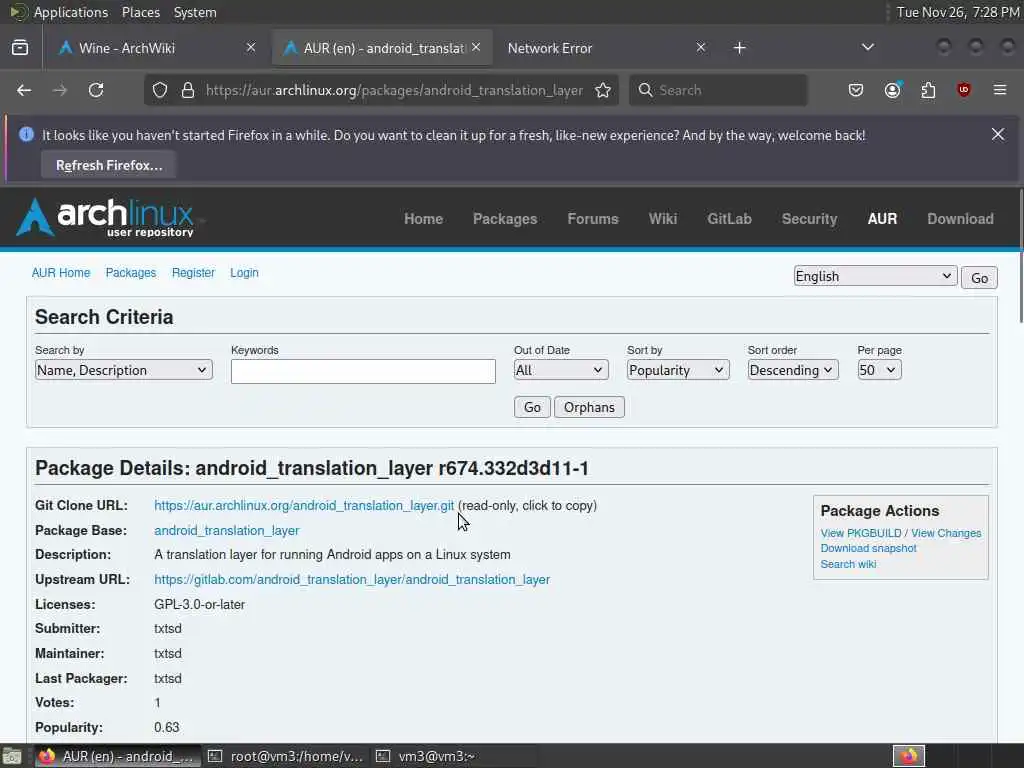Open the extensions puzzle icon
Viewport: 1024px width, 768px height.
pos(928,90)
